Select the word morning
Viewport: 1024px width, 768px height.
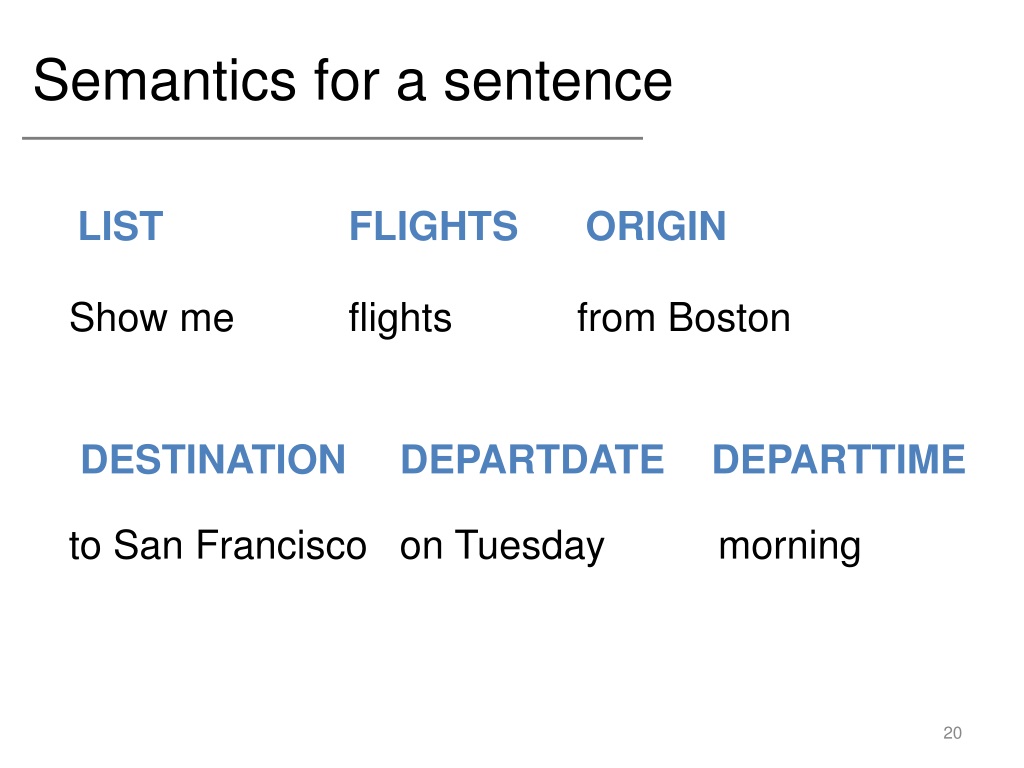[790, 549]
